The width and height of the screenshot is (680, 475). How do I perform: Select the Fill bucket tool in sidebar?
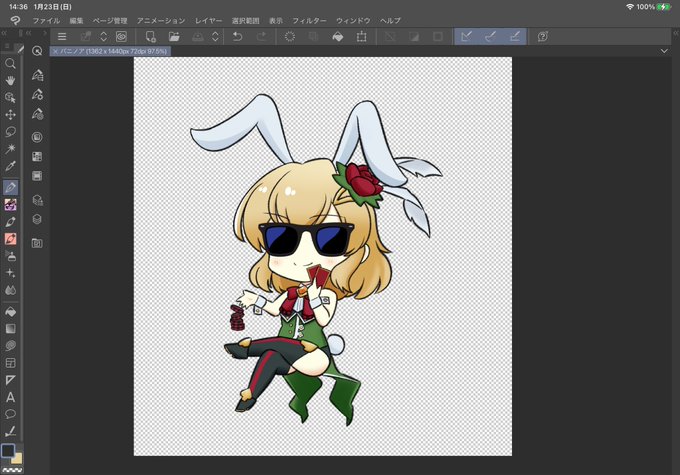(x=10, y=311)
